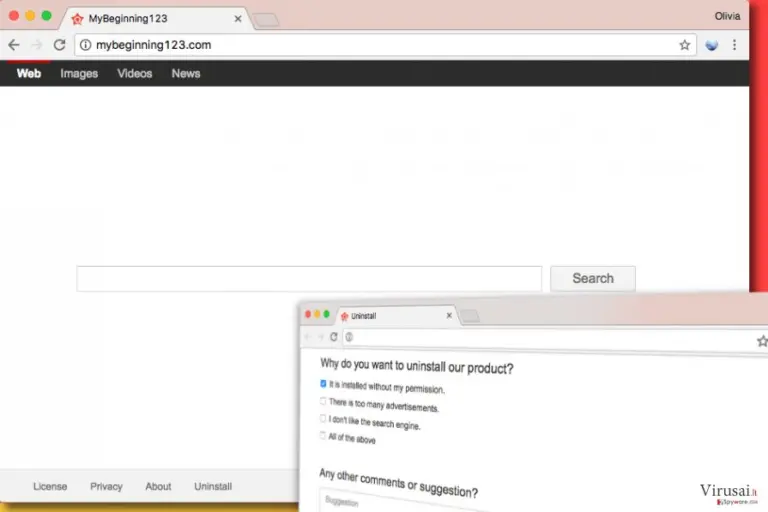
Task: Maximize the main browser window with green button
Action: click(47, 16)
